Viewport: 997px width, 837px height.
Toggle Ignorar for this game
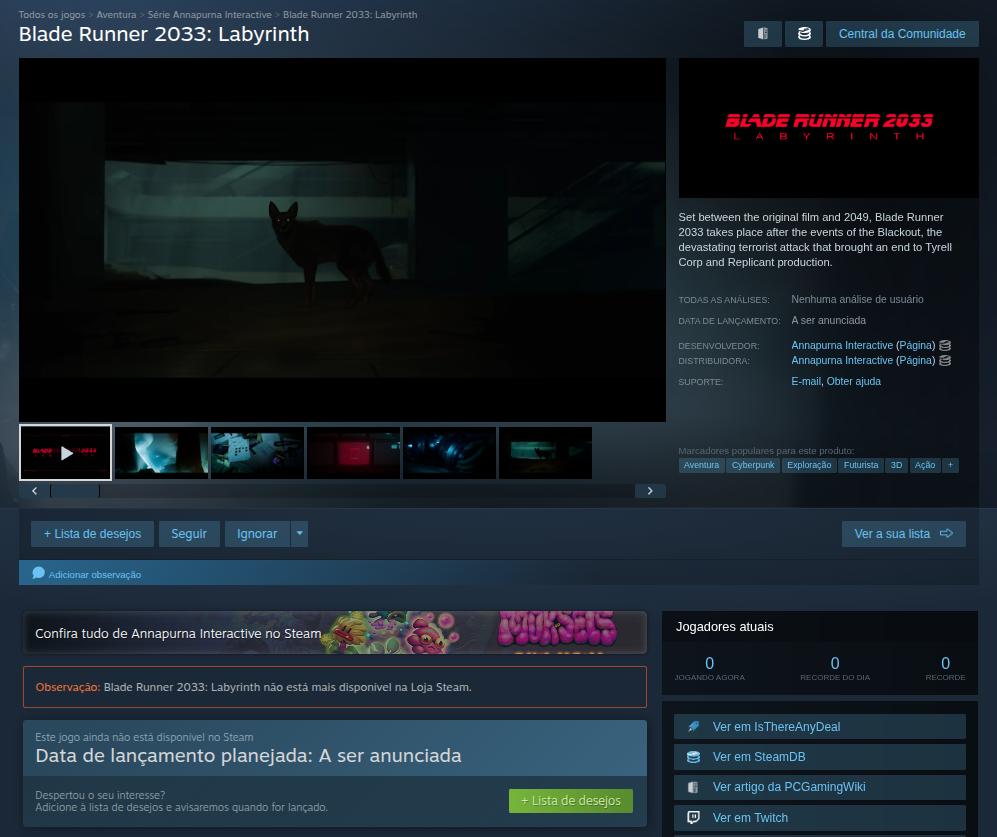257,534
